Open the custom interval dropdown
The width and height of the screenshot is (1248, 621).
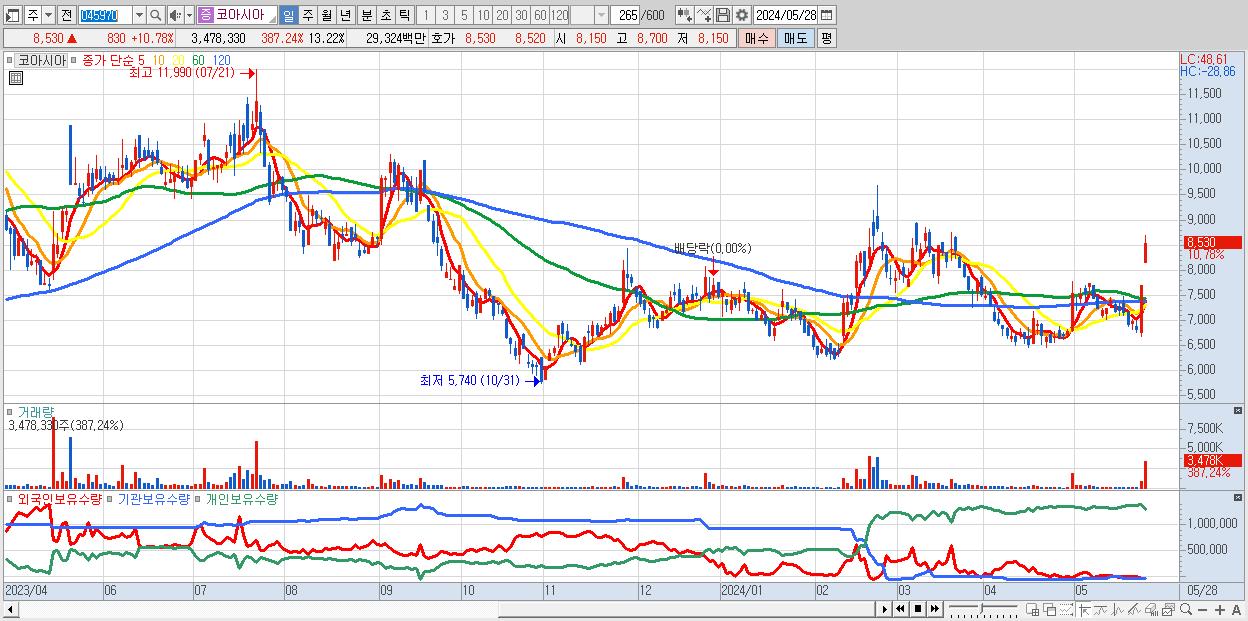[x=601, y=15]
